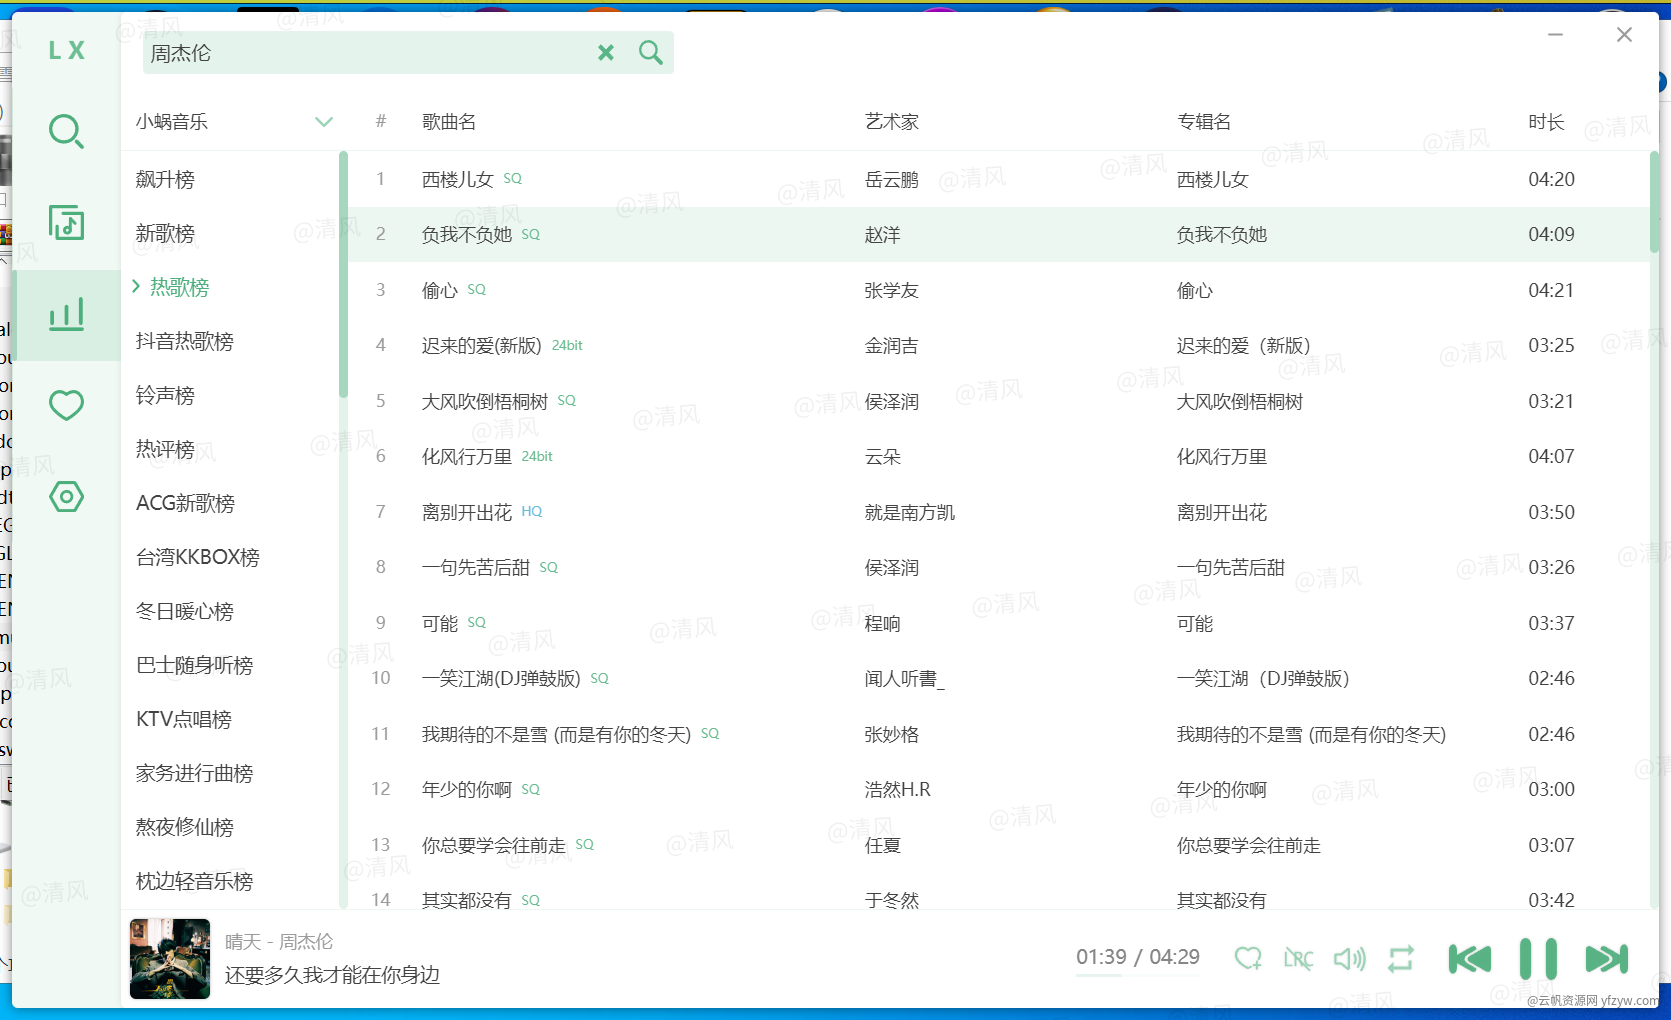
Task: Add playing song to favorites
Action: point(1247,958)
